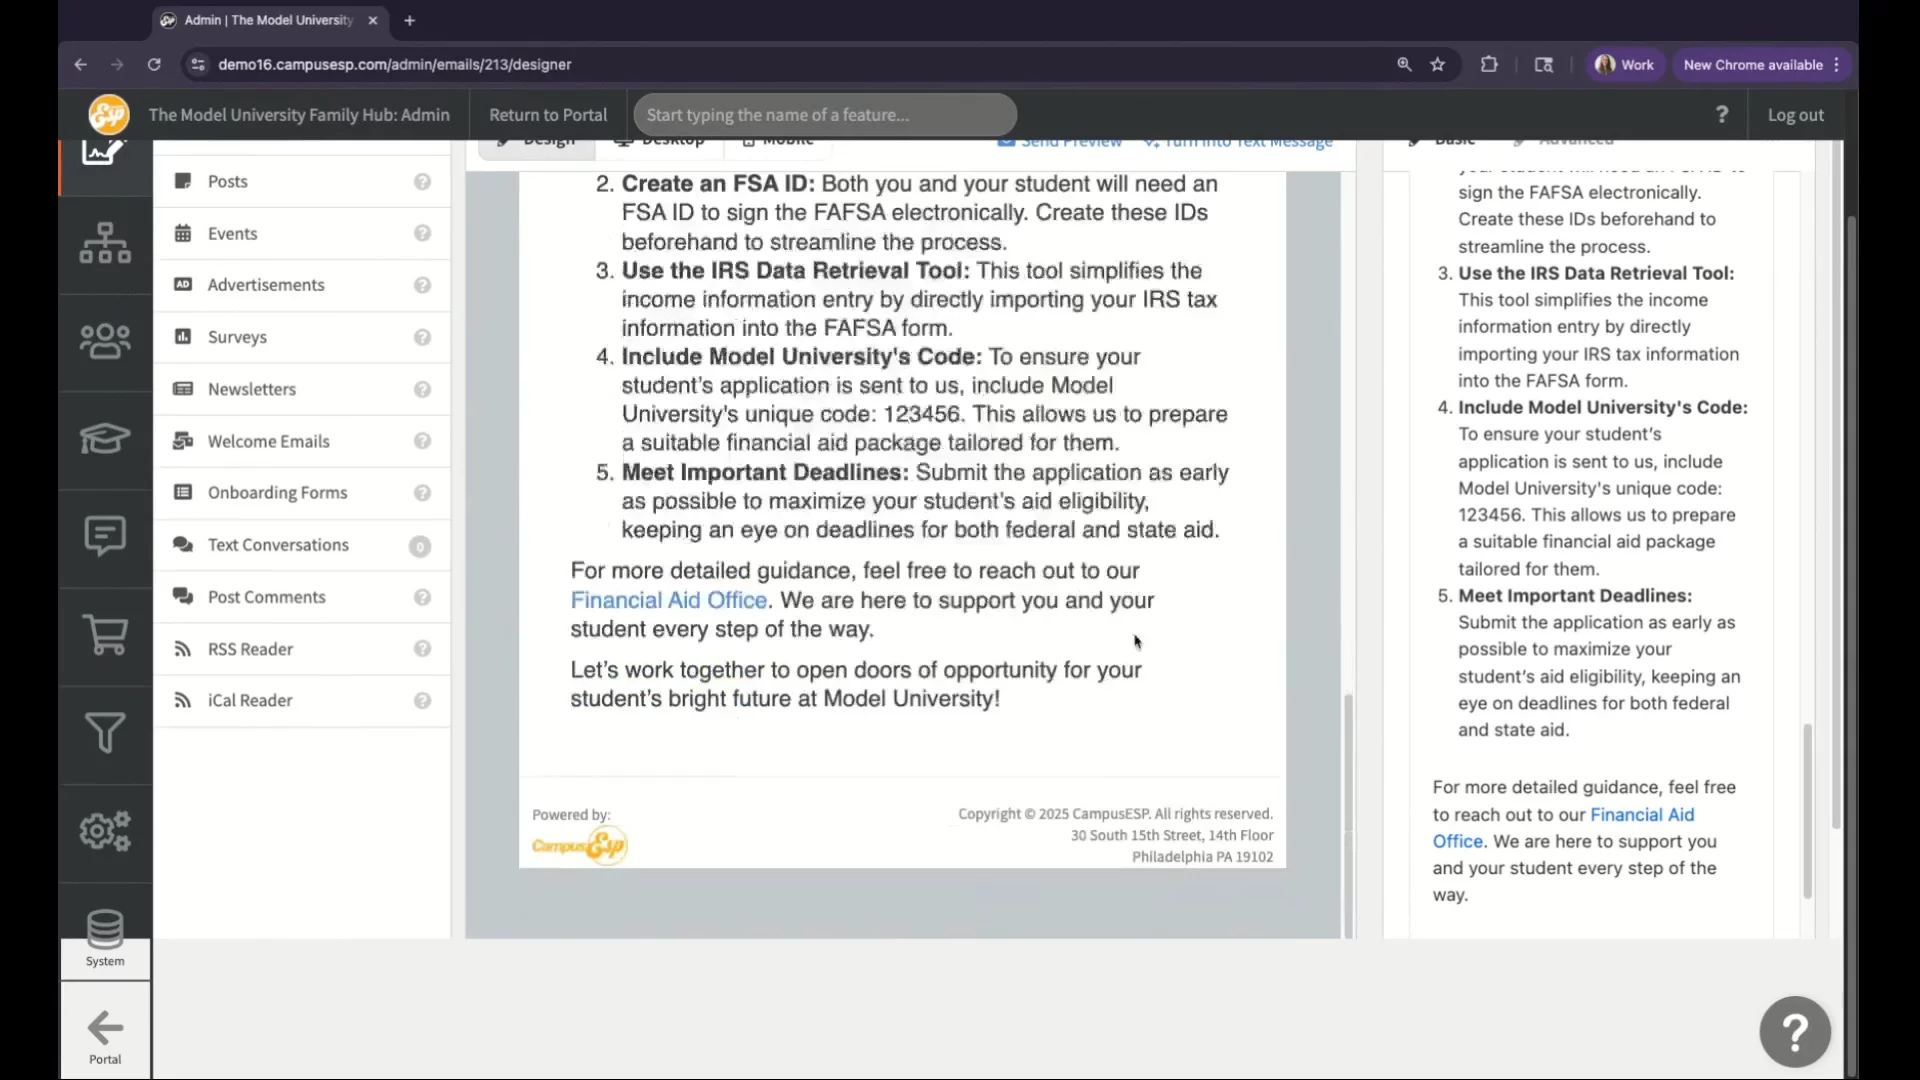Image resolution: width=1920 pixels, height=1080 pixels.
Task: Click Log out
Action: click(1795, 115)
